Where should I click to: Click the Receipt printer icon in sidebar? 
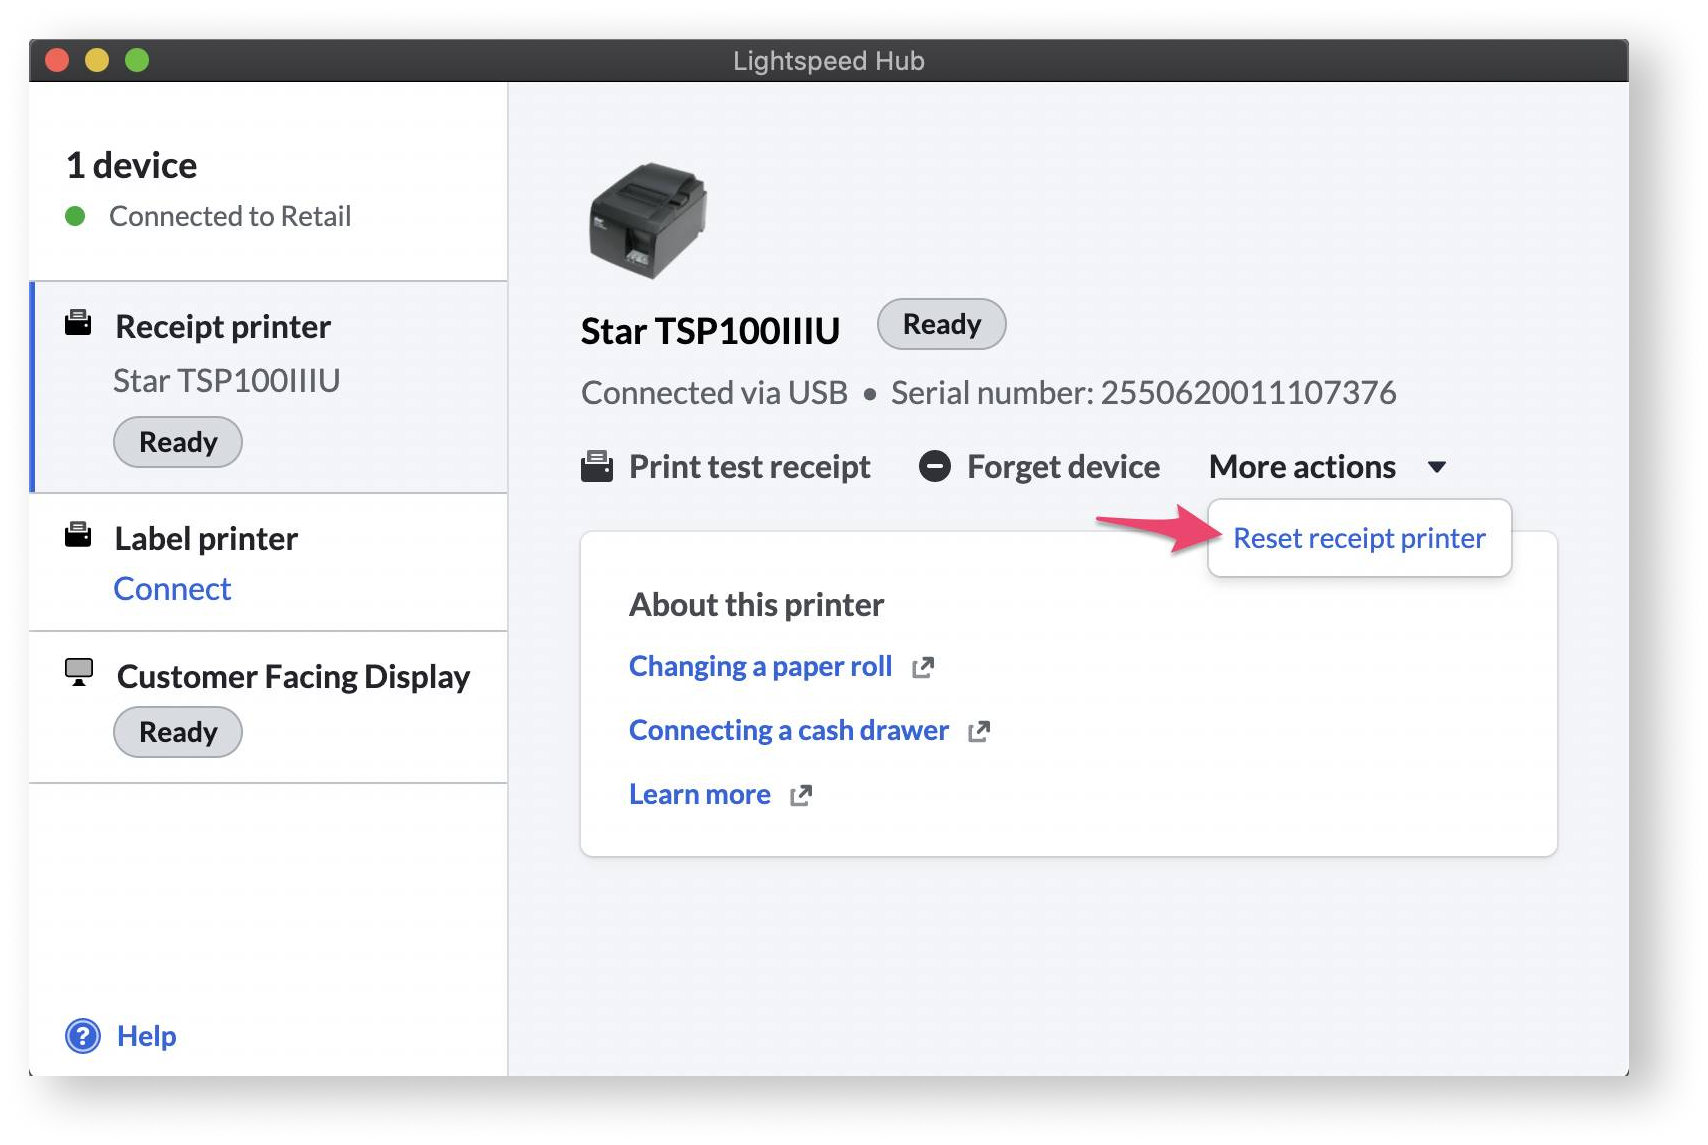click(78, 323)
